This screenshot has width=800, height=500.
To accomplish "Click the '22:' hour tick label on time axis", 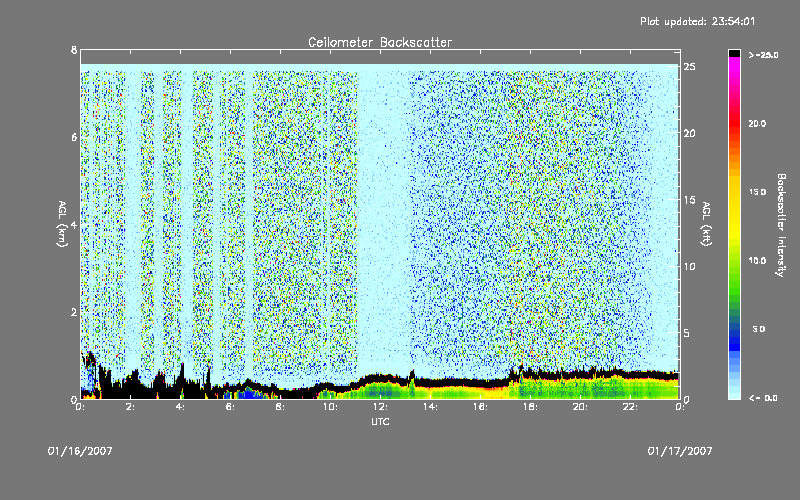I will coord(631,407).
